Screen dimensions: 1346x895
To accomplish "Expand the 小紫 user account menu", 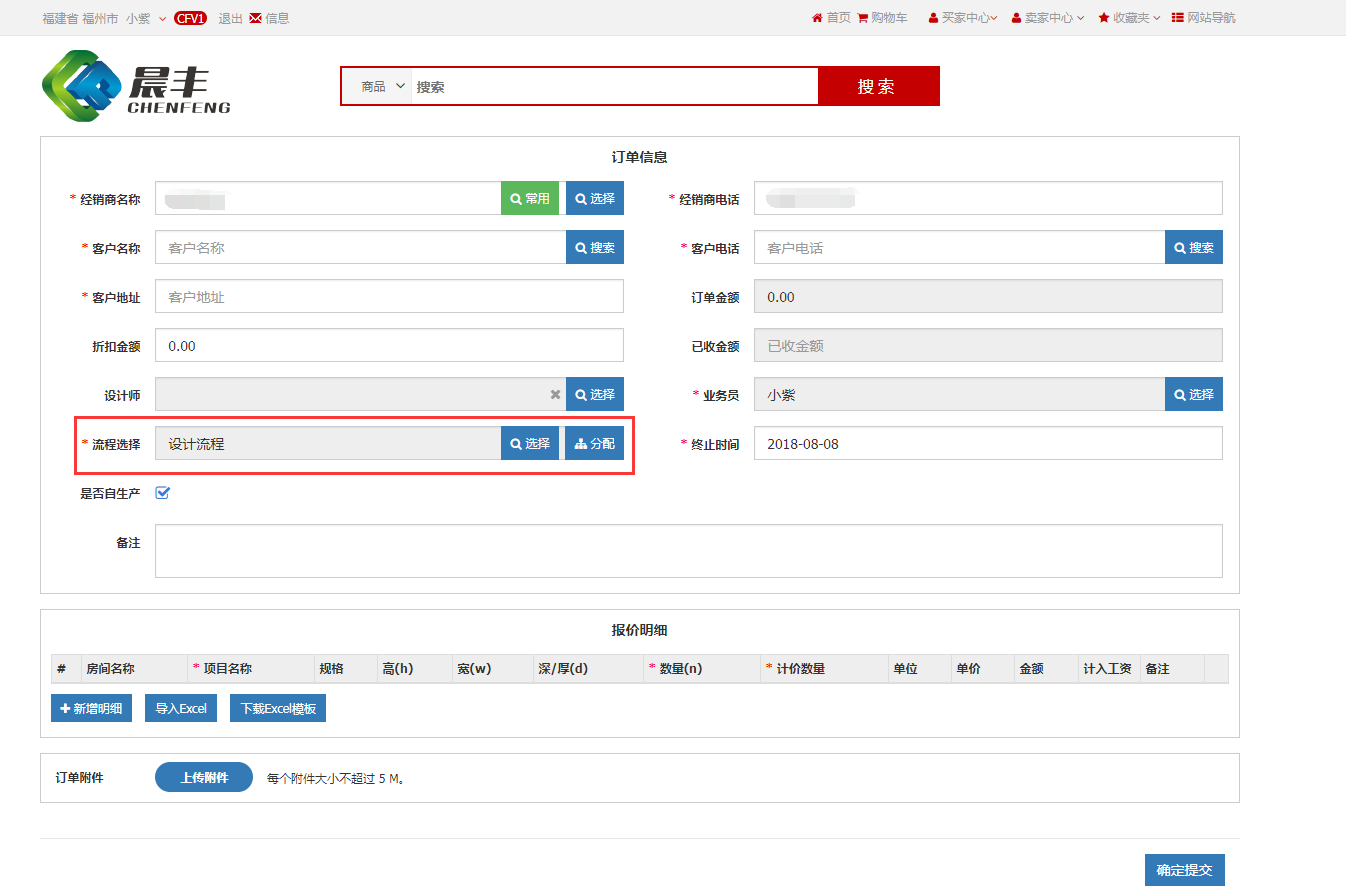I will click(x=146, y=18).
